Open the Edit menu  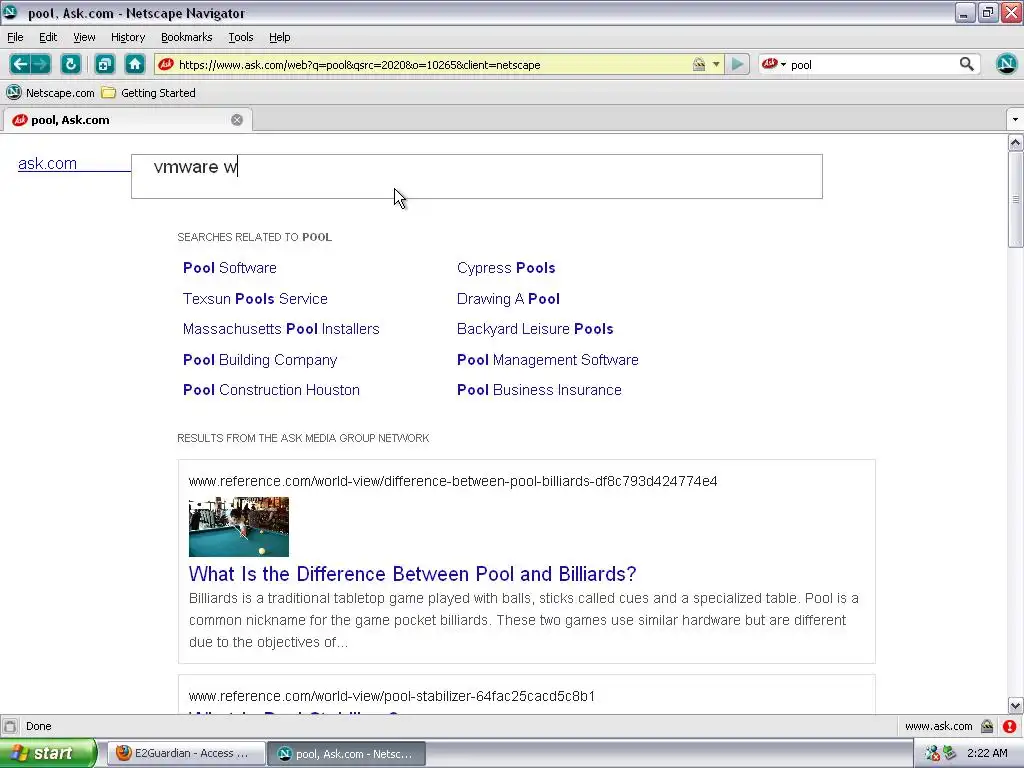[48, 37]
